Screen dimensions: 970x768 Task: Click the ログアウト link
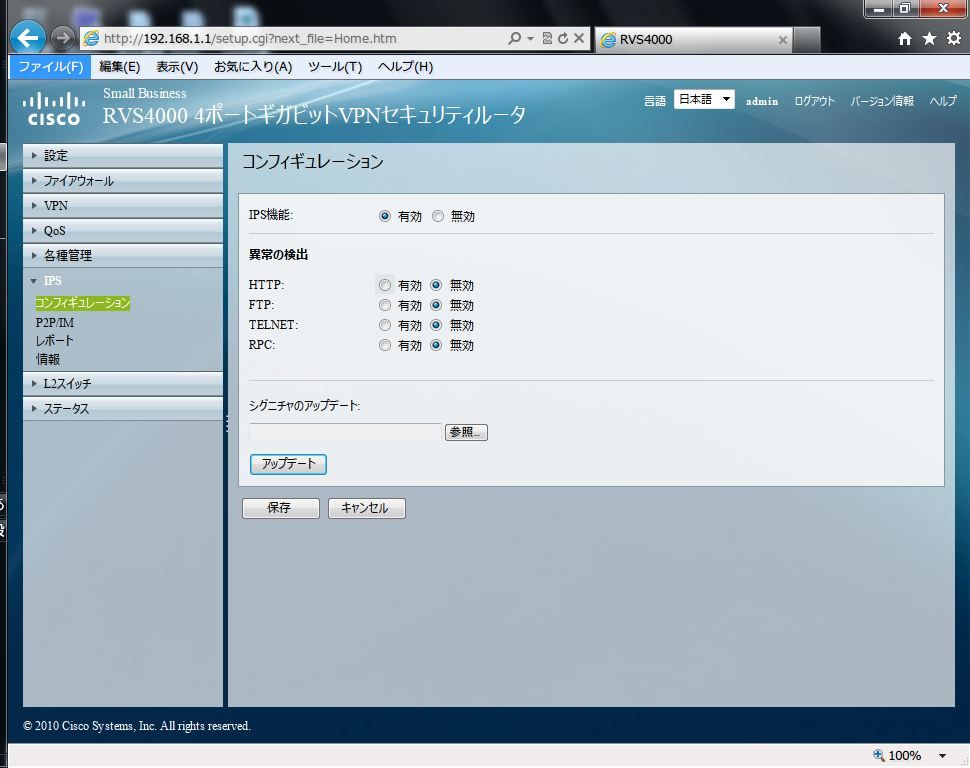[x=814, y=101]
